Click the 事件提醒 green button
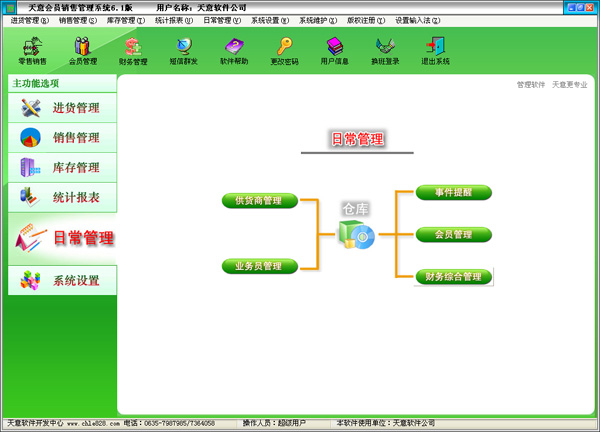This screenshot has width=600, height=432. [x=453, y=192]
